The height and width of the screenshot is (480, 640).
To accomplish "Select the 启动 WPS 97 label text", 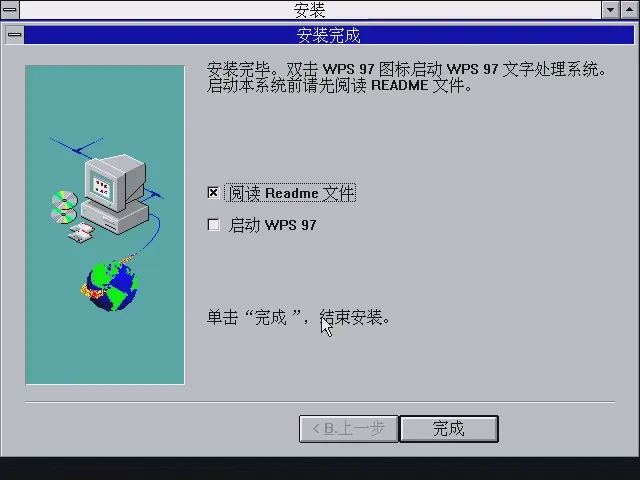I will click(x=272, y=225).
